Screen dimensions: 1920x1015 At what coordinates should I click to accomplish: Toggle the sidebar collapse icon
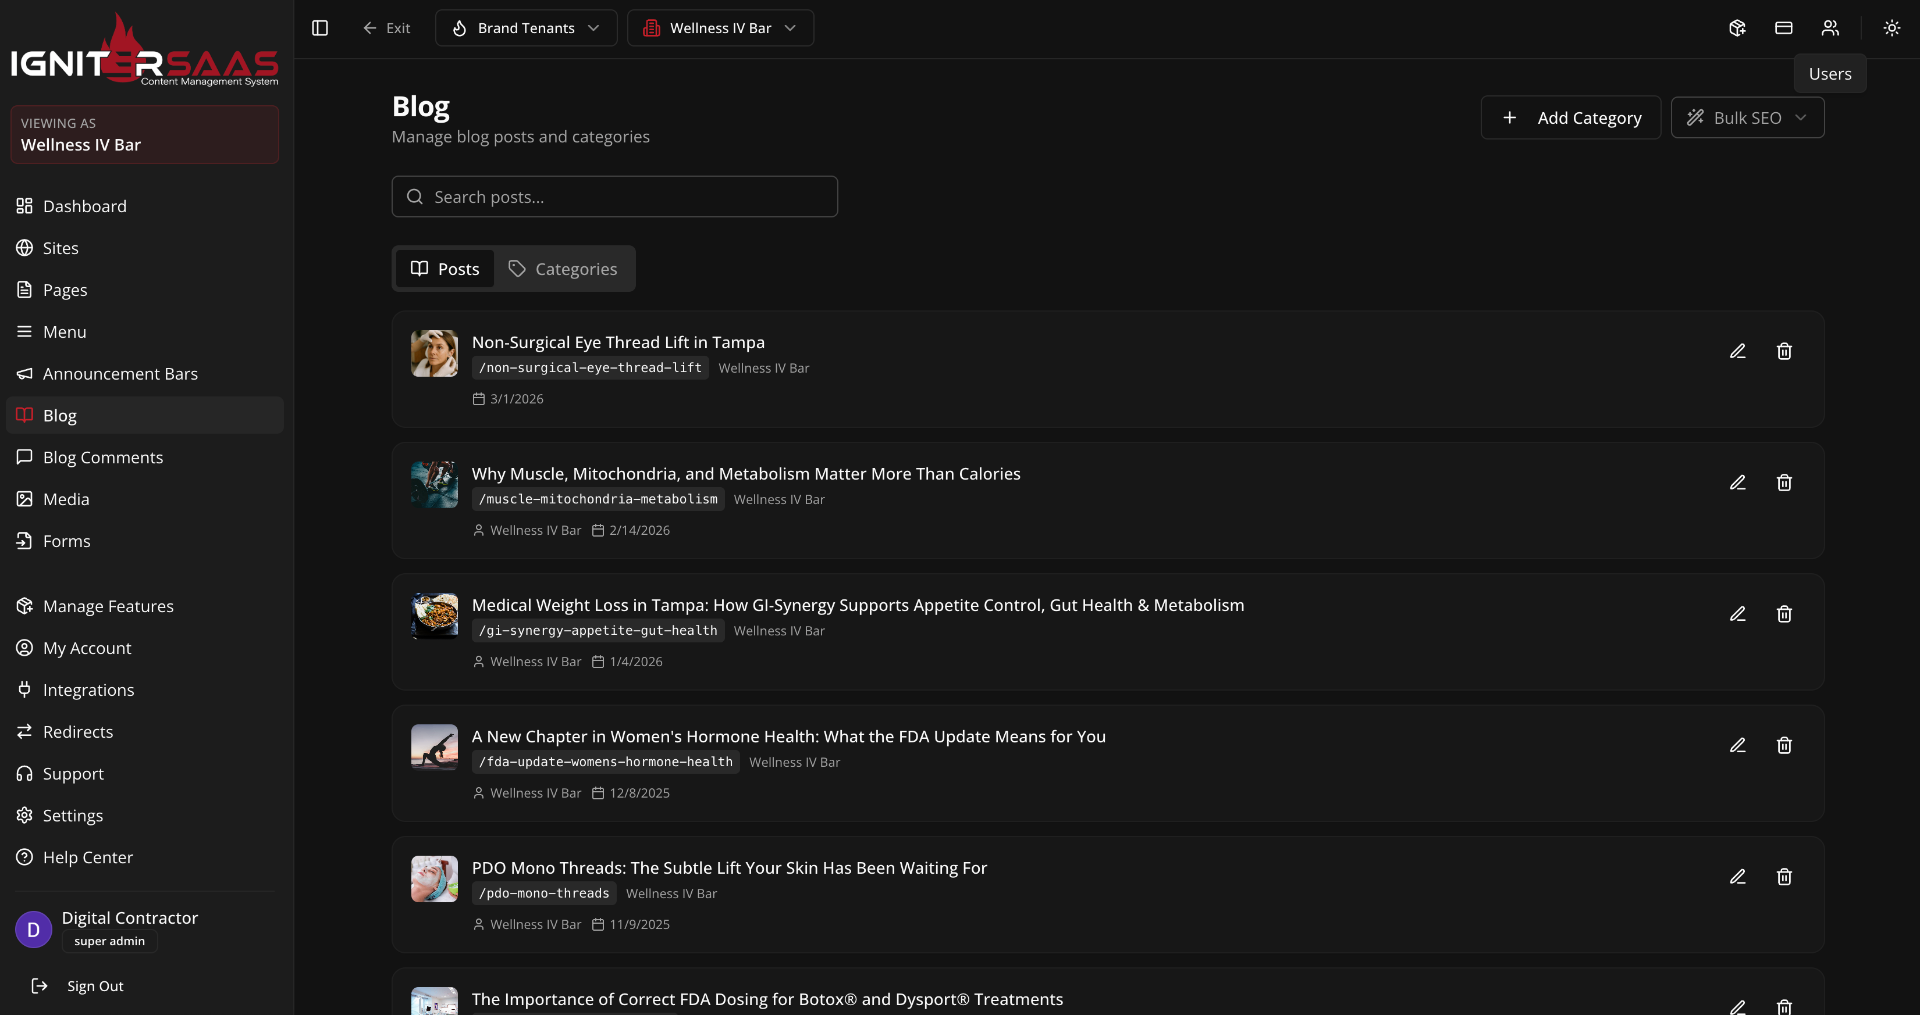pos(320,28)
